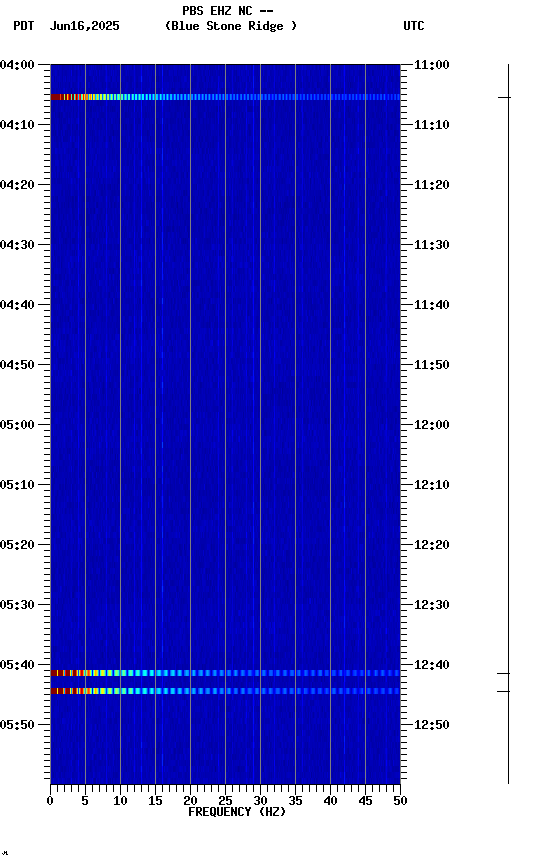Viewport: 552px width, 864px height.
Task: Click the 04:30 PDT time label
Action: pyautogui.click(x=17, y=245)
